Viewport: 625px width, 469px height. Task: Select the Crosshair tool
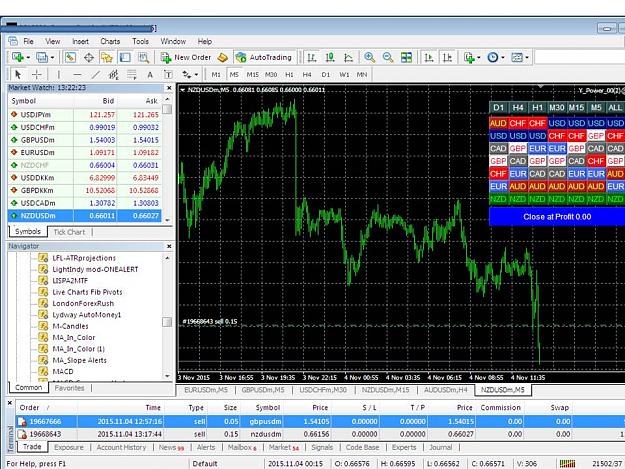[37, 74]
